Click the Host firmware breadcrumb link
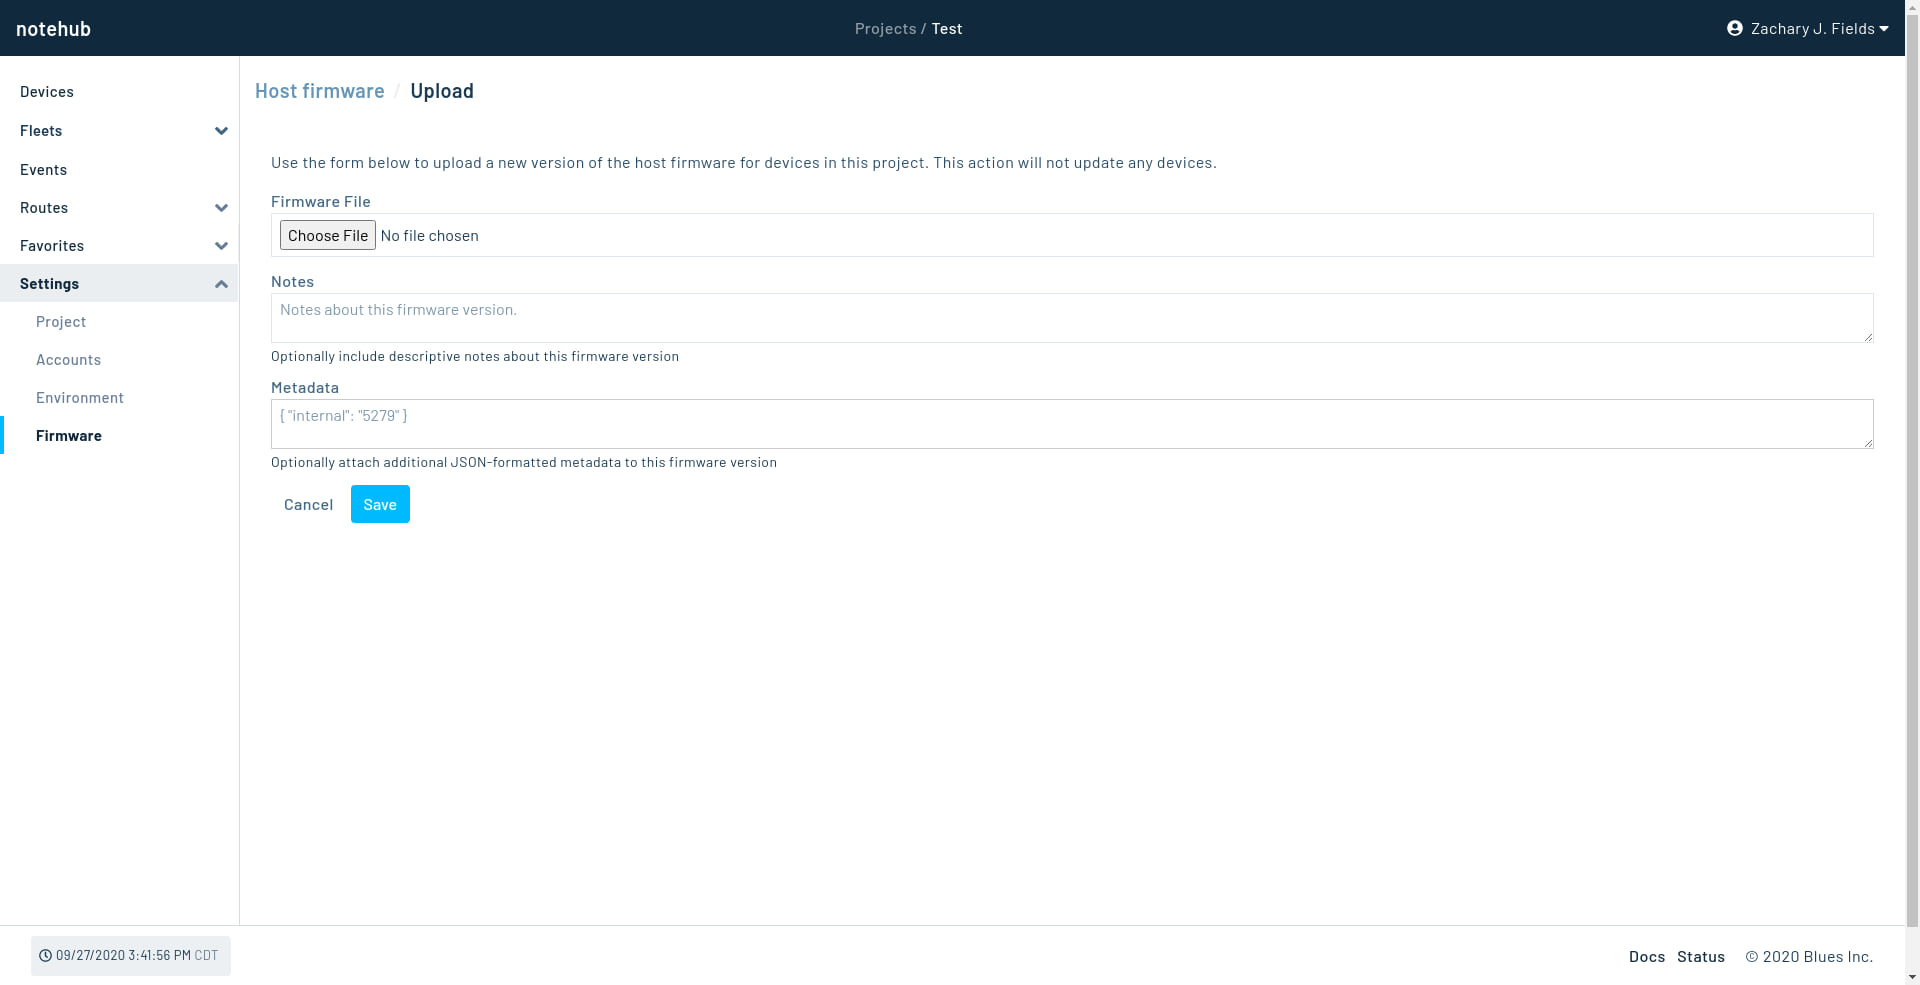This screenshot has height=985, width=1920. coord(319,90)
